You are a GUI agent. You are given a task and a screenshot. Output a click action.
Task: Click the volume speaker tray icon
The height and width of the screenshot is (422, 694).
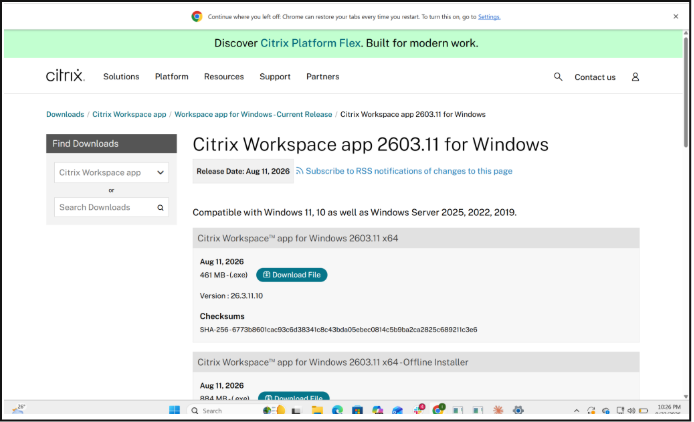pyautogui.click(x=631, y=410)
